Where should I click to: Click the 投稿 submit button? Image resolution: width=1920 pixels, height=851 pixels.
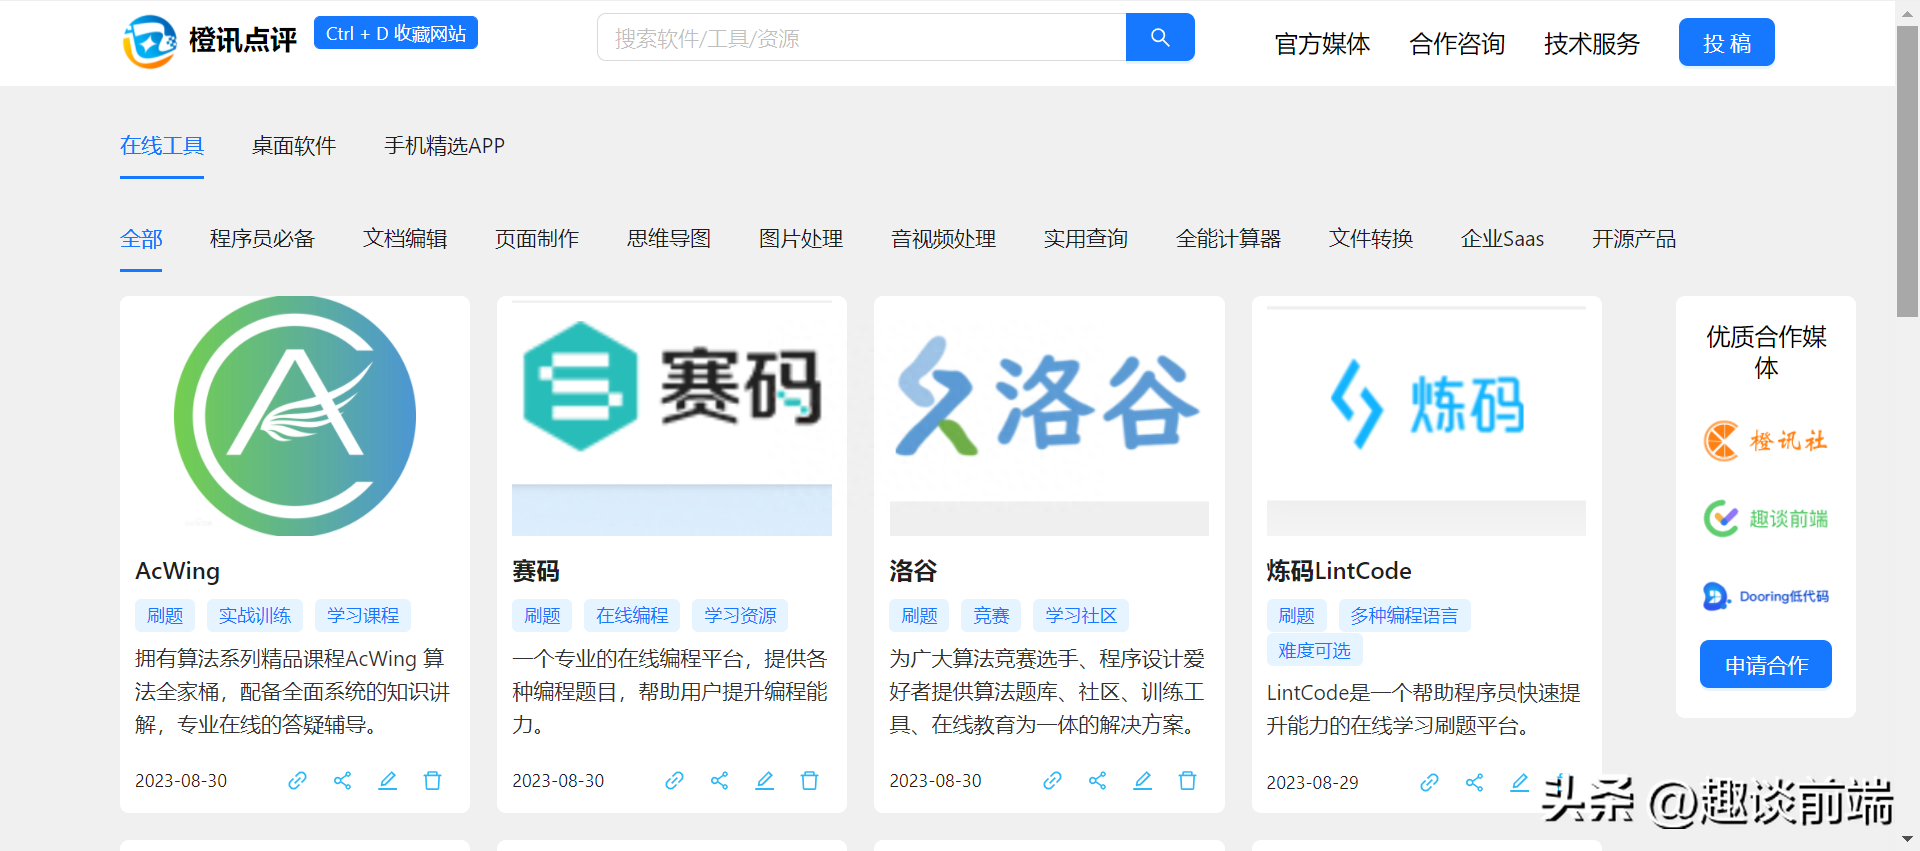click(1727, 42)
